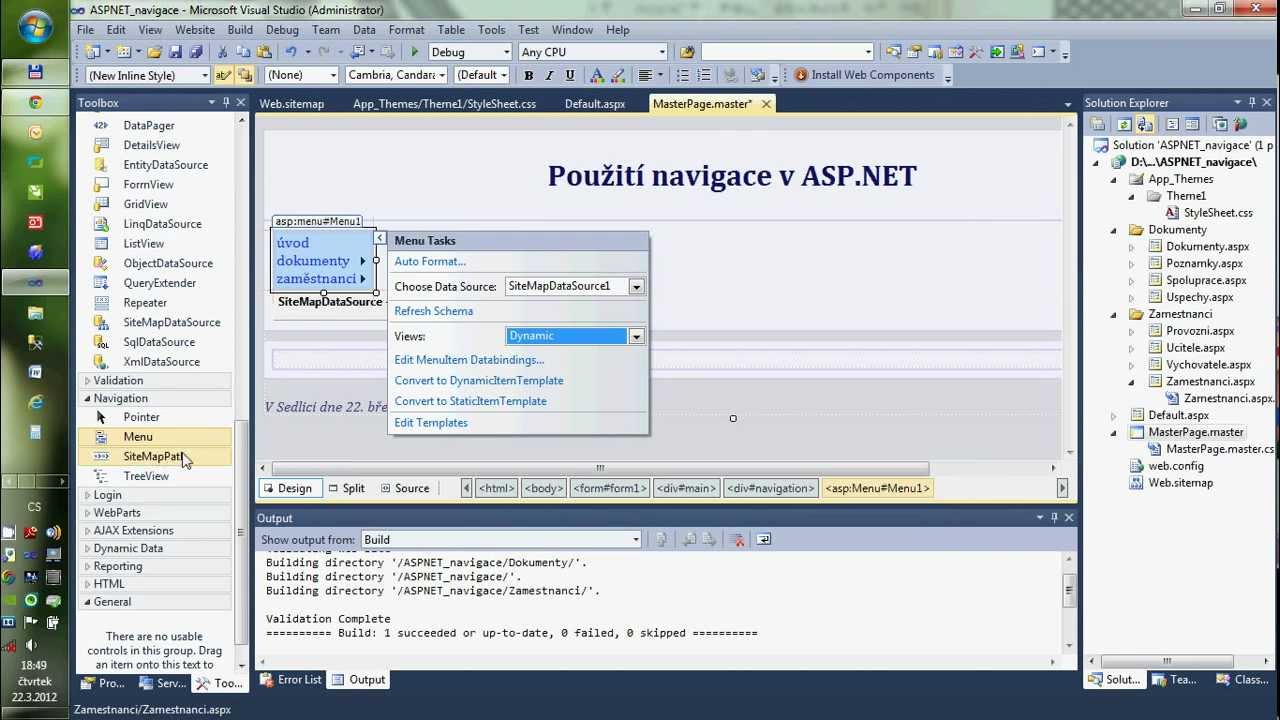1280x720 pixels.
Task: Click the Save All toolbar icon
Action: pos(195,52)
